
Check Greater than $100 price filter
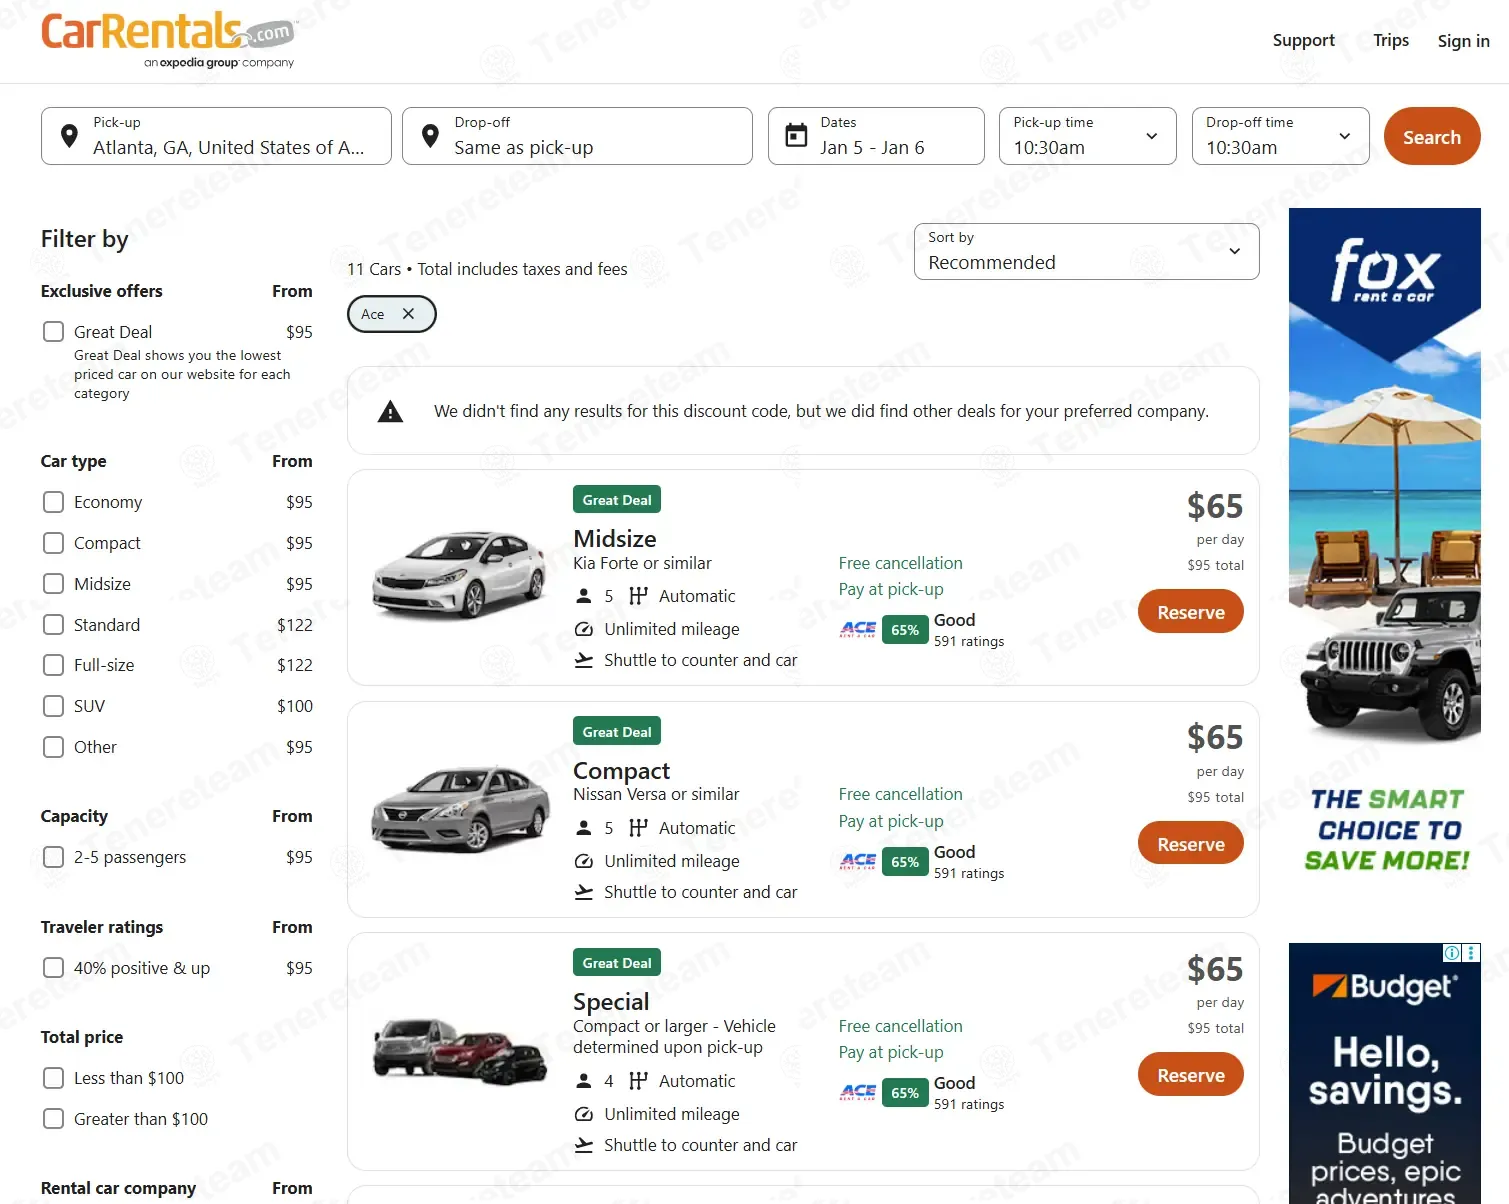(54, 1119)
